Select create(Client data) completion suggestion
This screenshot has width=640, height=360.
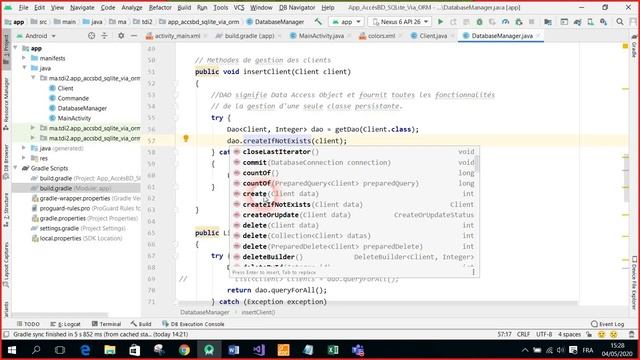[x=354, y=193]
